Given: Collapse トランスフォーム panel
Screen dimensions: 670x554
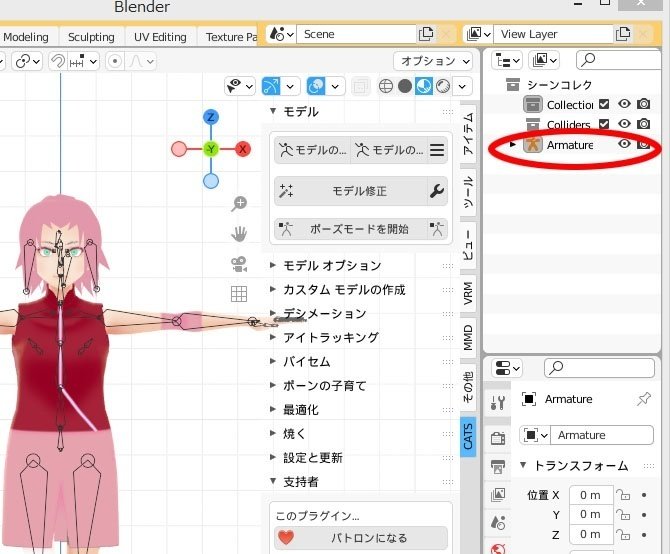Looking at the screenshot, I should click(523, 465).
